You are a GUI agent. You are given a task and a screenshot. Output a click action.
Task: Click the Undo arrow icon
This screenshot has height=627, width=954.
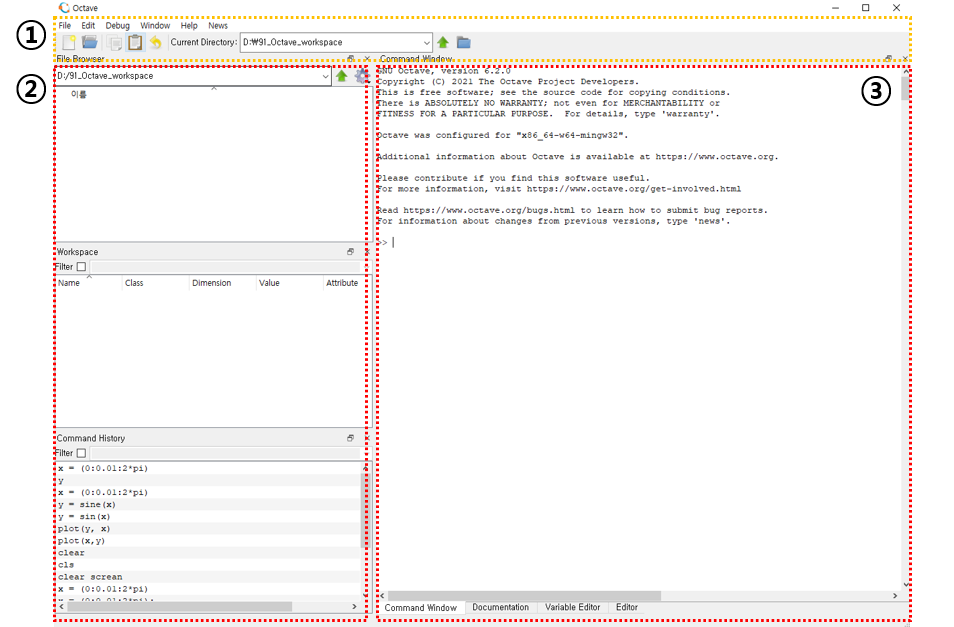(156, 42)
